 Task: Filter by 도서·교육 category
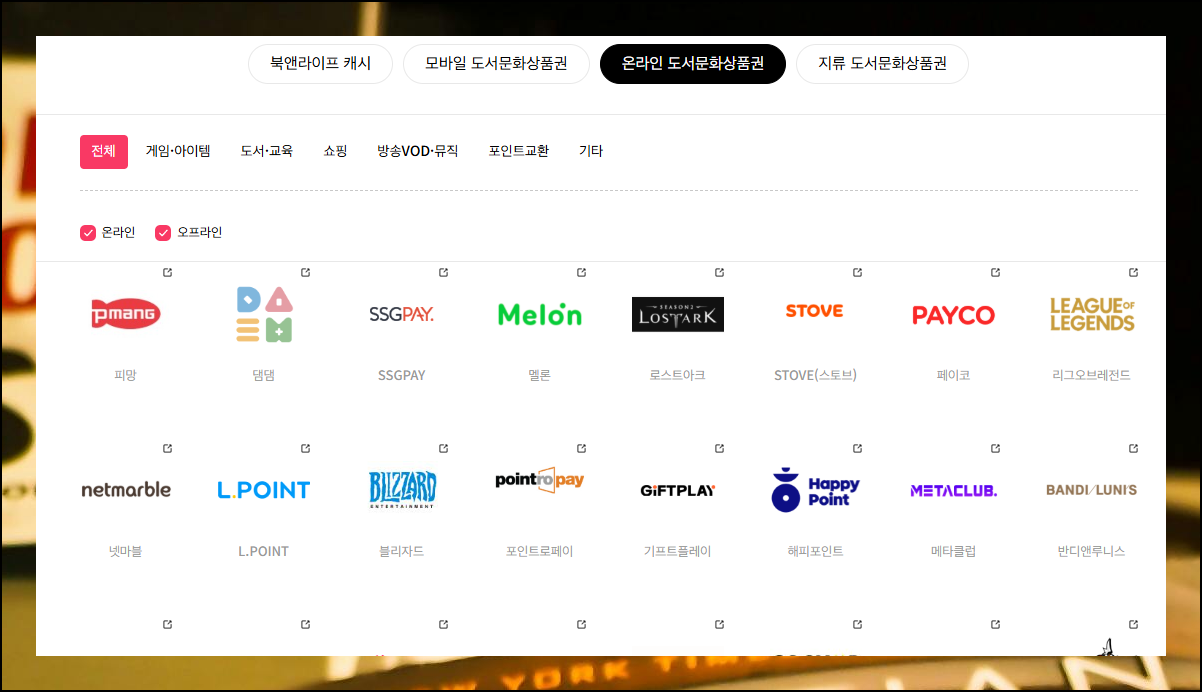click(x=267, y=152)
